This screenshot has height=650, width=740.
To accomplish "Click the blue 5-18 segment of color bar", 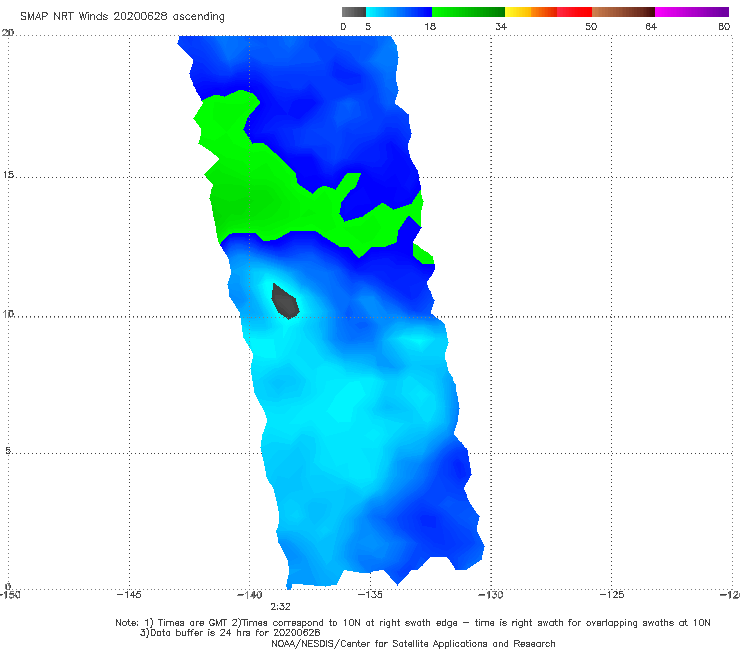I will (x=399, y=12).
